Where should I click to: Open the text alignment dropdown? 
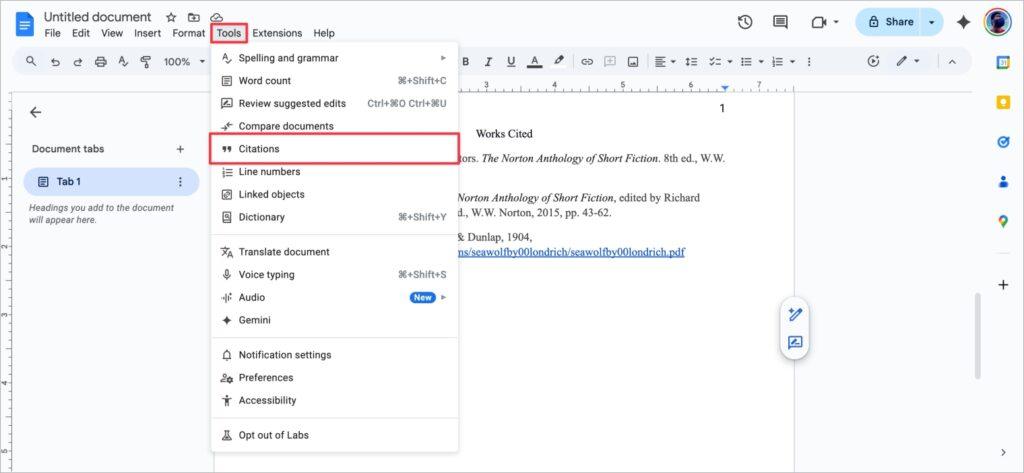click(665, 61)
